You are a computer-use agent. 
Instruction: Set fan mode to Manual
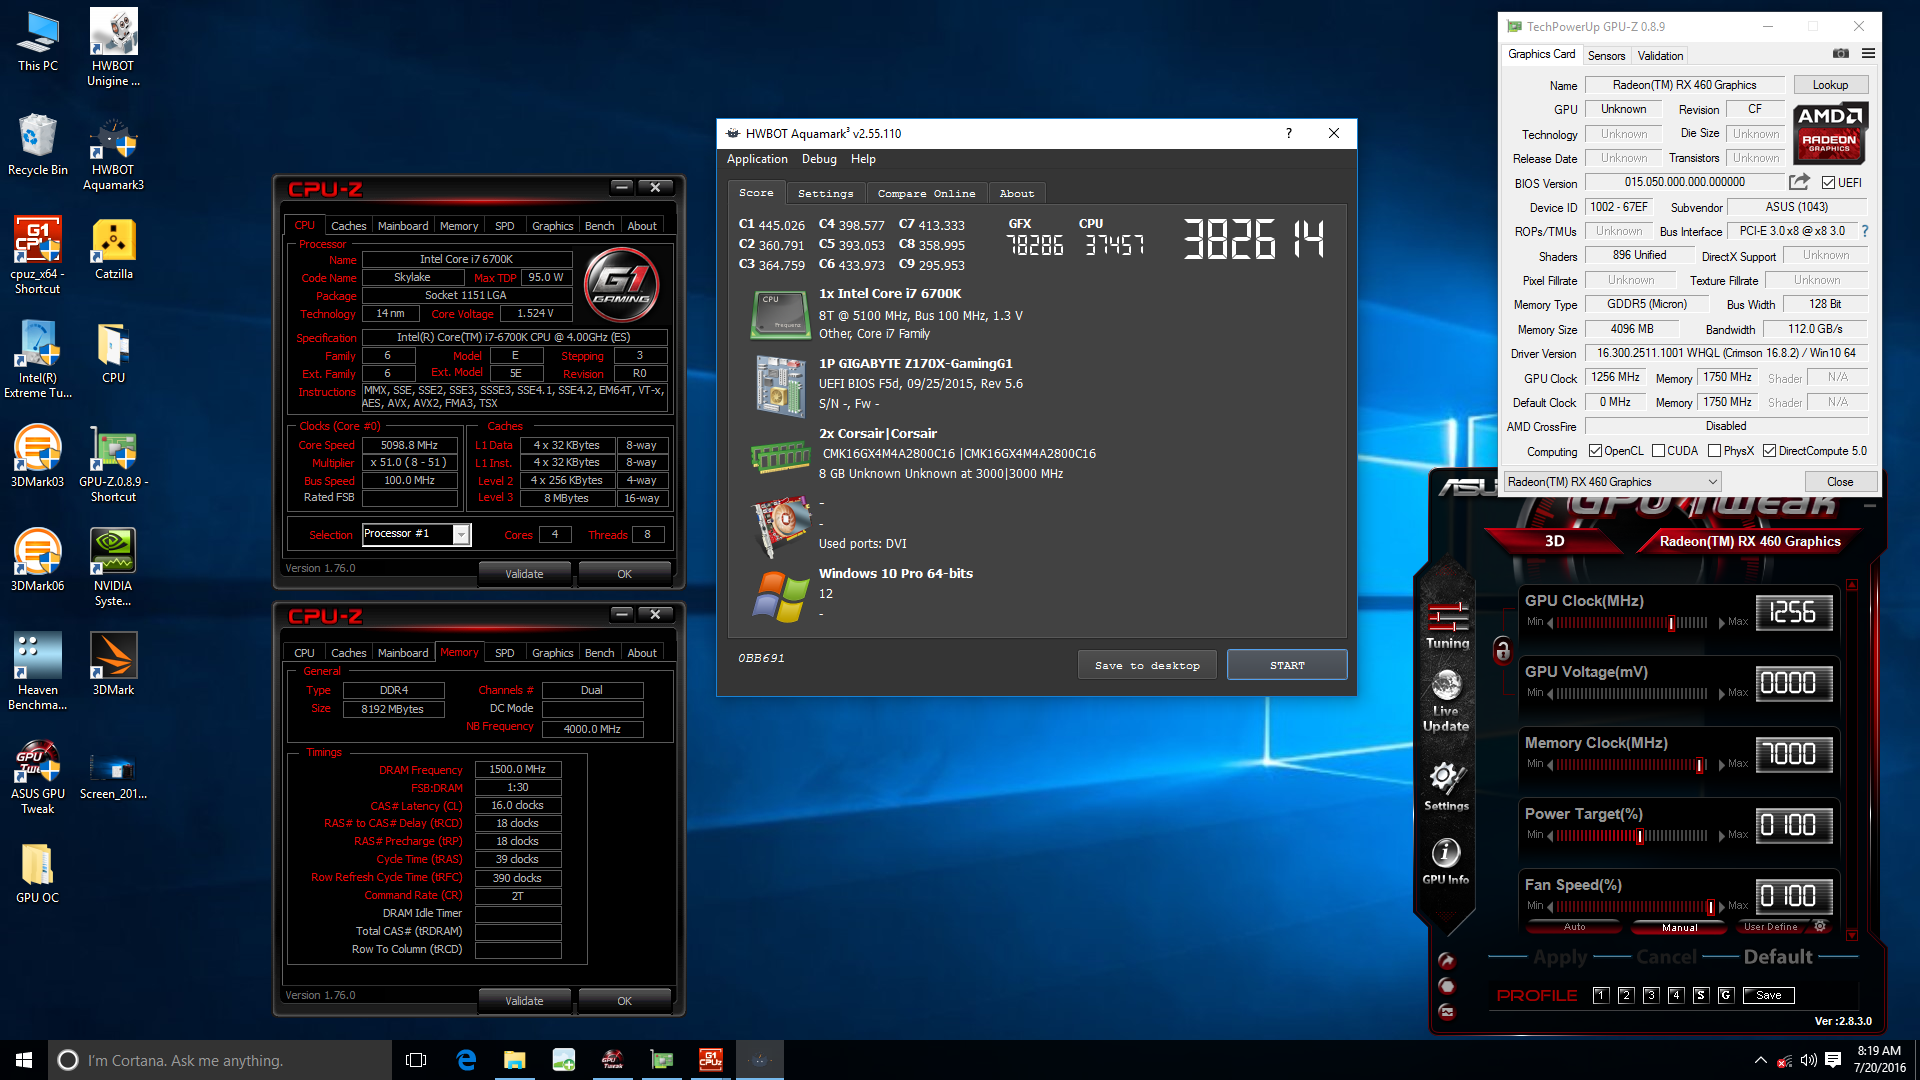tap(1680, 927)
